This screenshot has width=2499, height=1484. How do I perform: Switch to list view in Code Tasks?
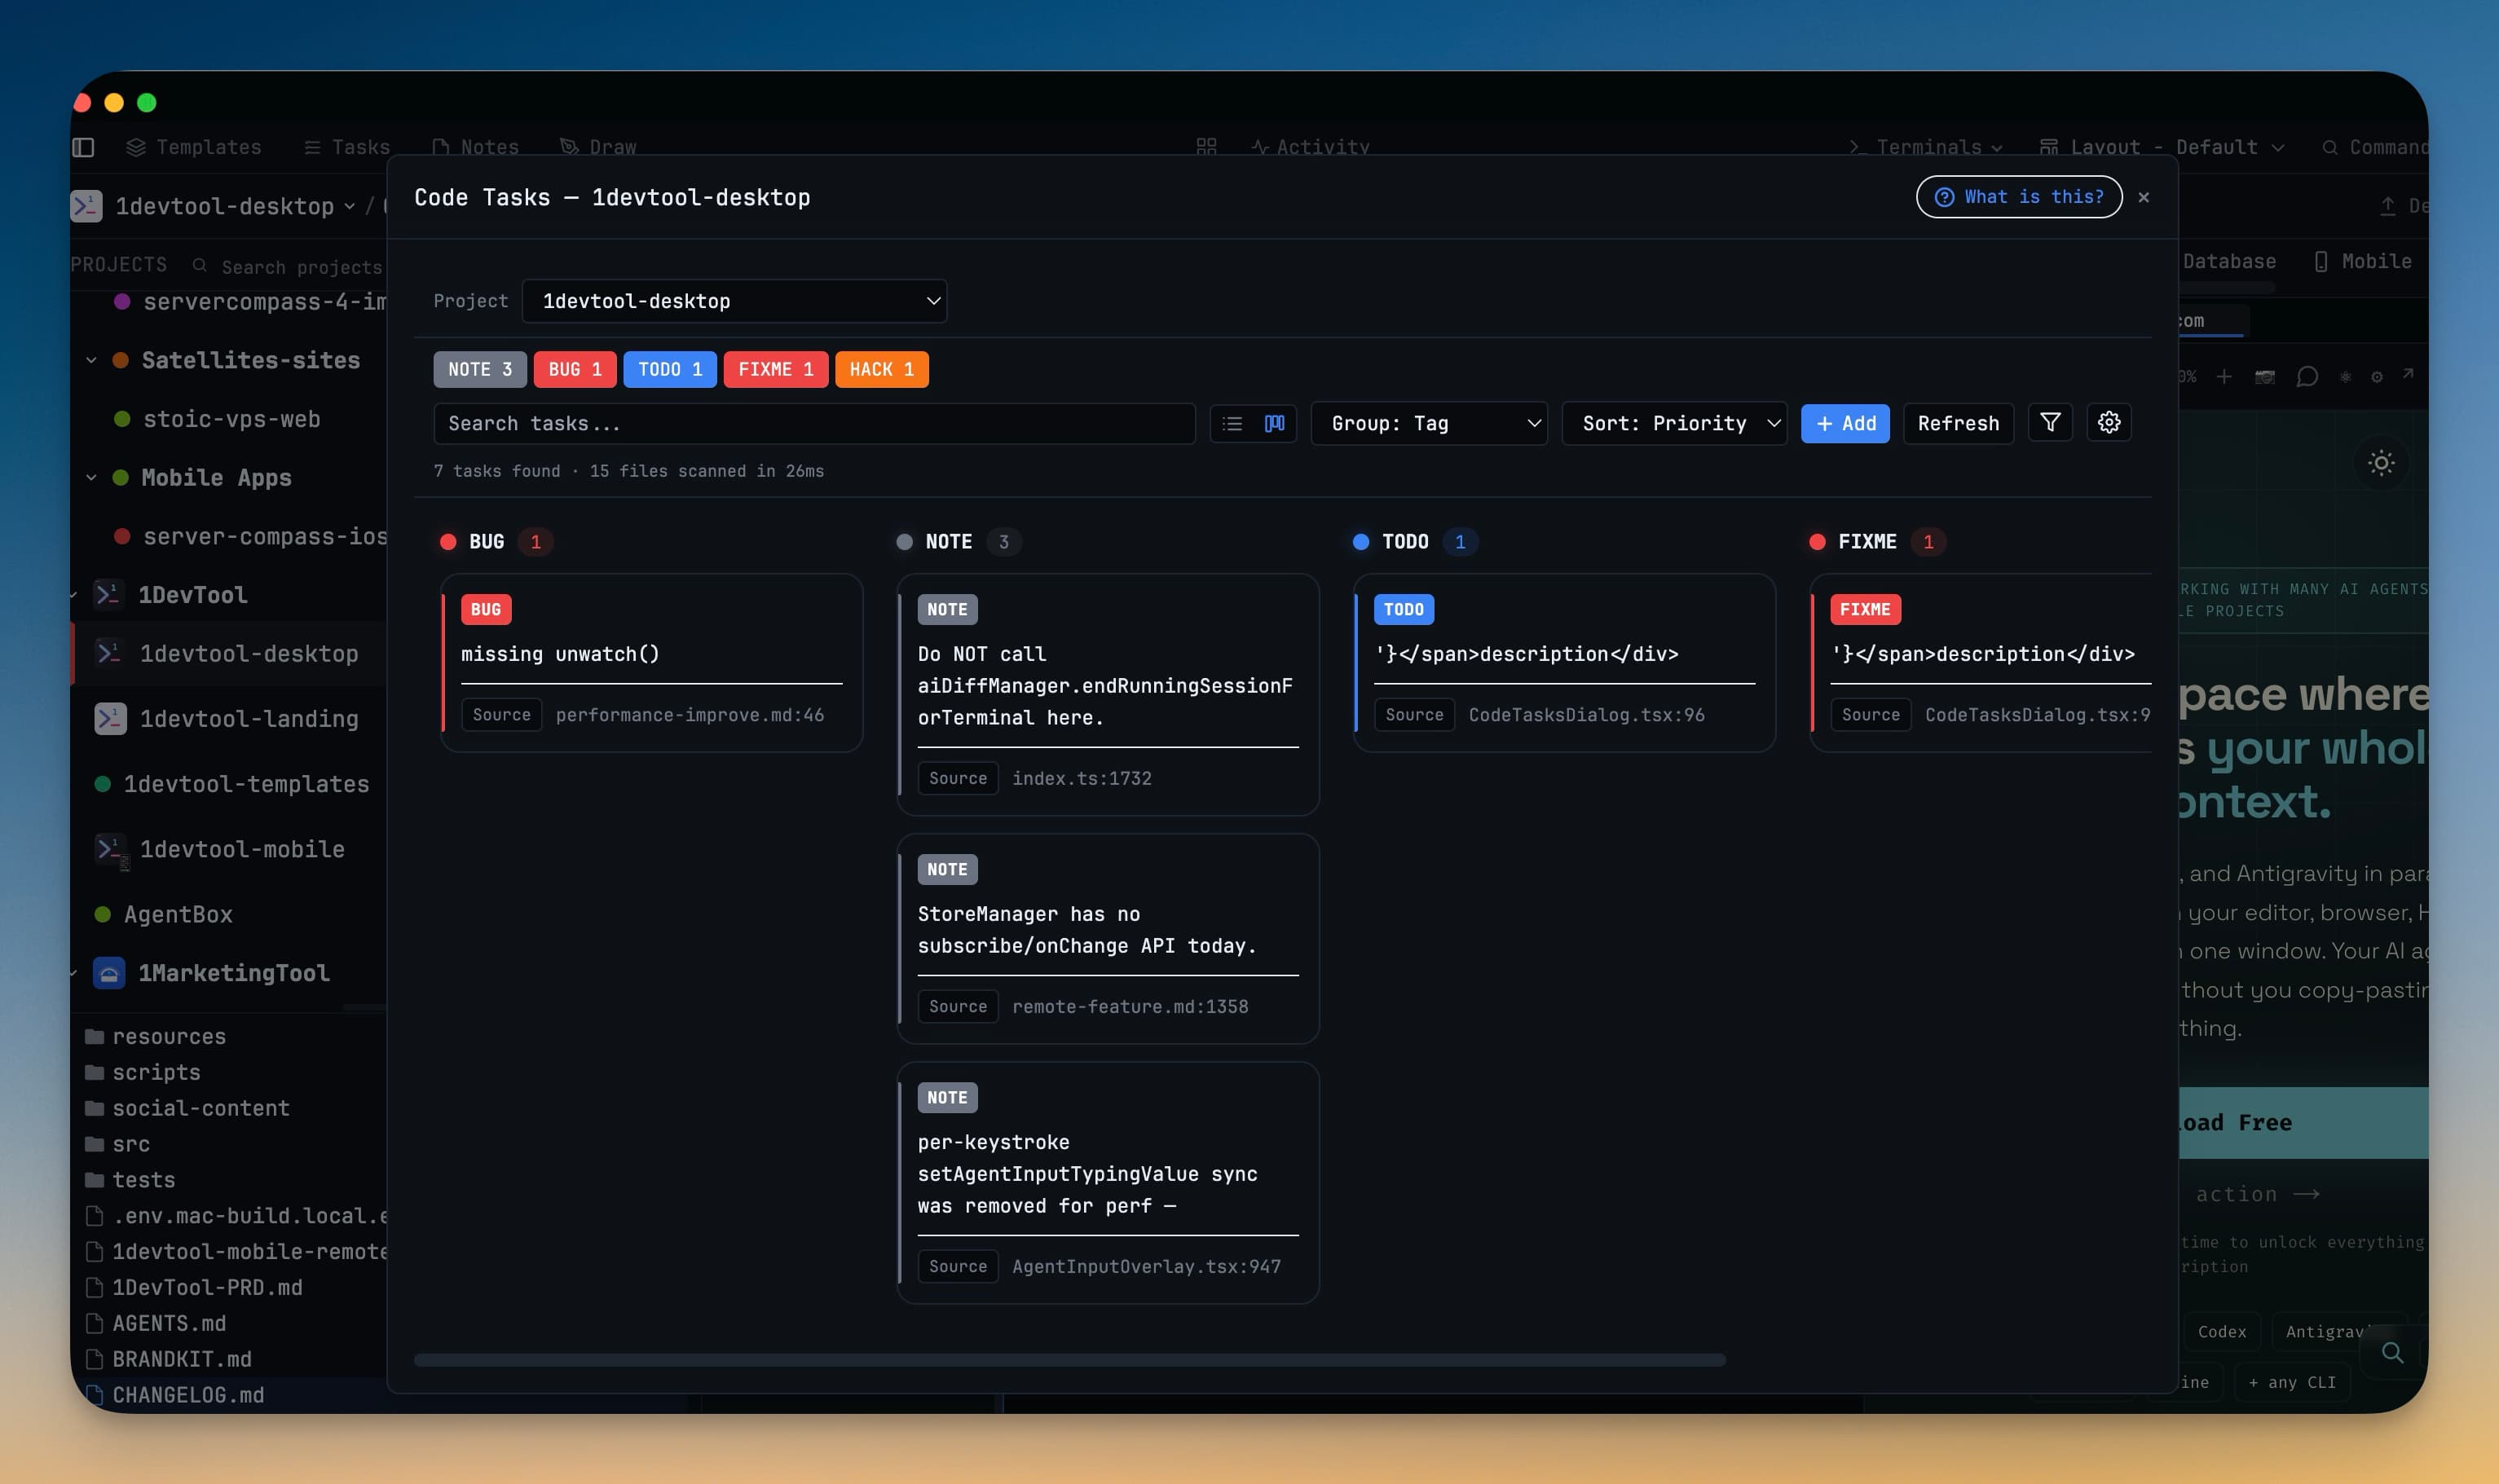[1232, 423]
